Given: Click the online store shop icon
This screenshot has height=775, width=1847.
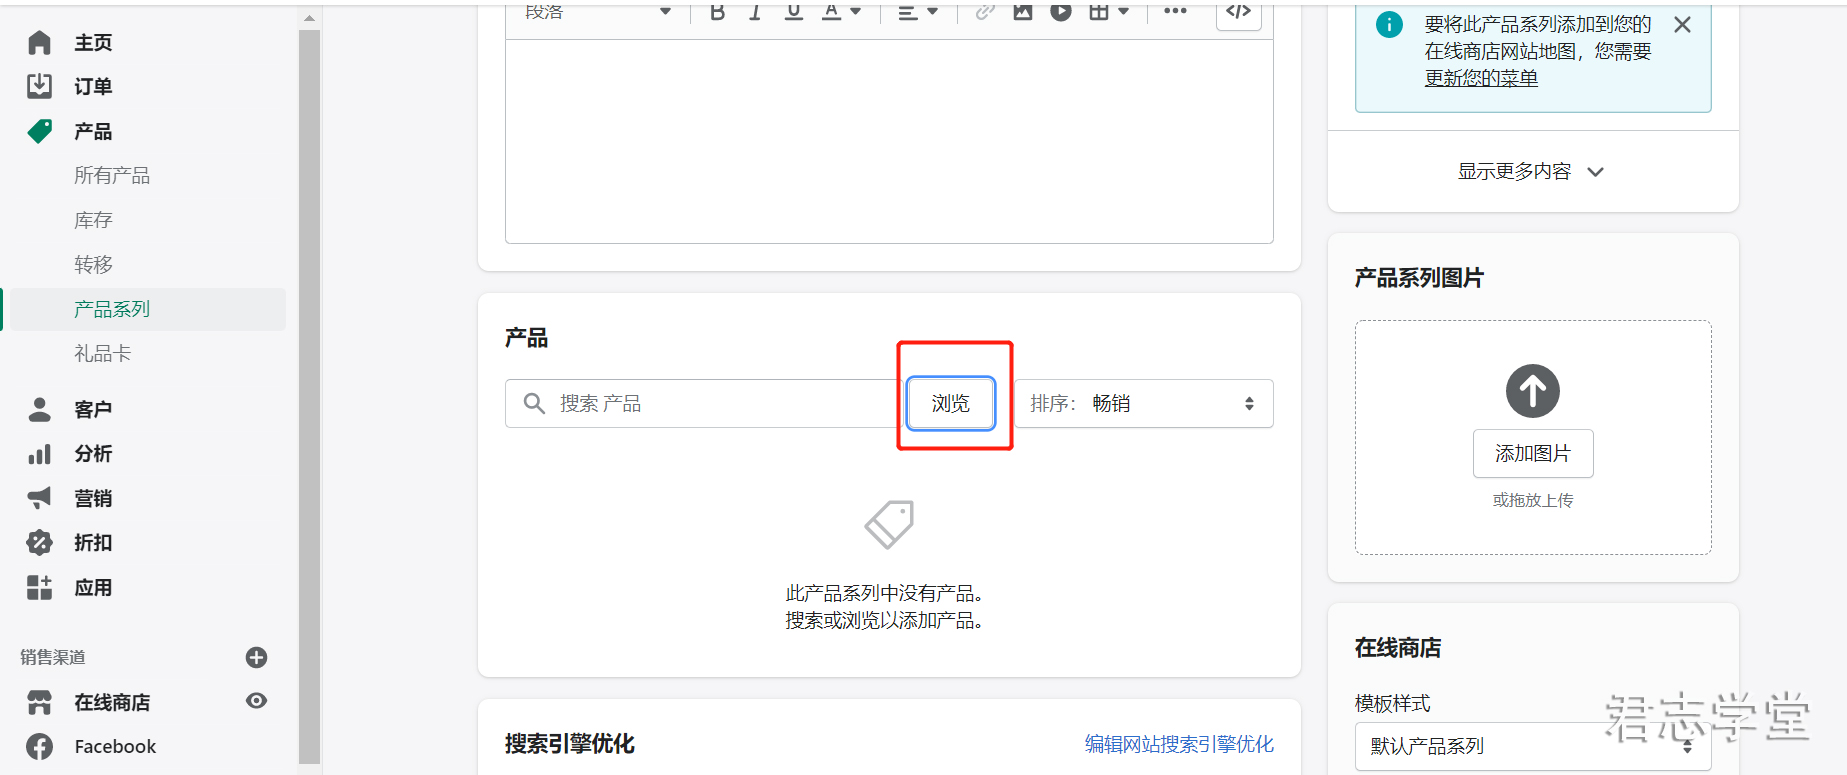Looking at the screenshot, I should click(39, 703).
